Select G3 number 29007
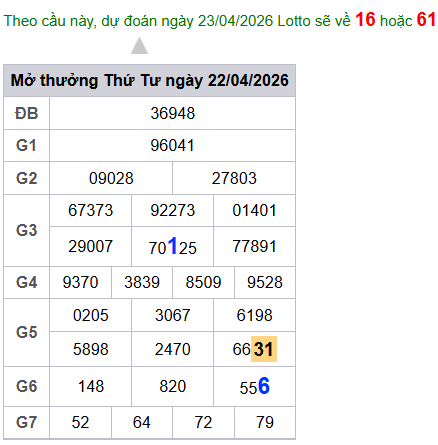 pyautogui.click(x=91, y=246)
